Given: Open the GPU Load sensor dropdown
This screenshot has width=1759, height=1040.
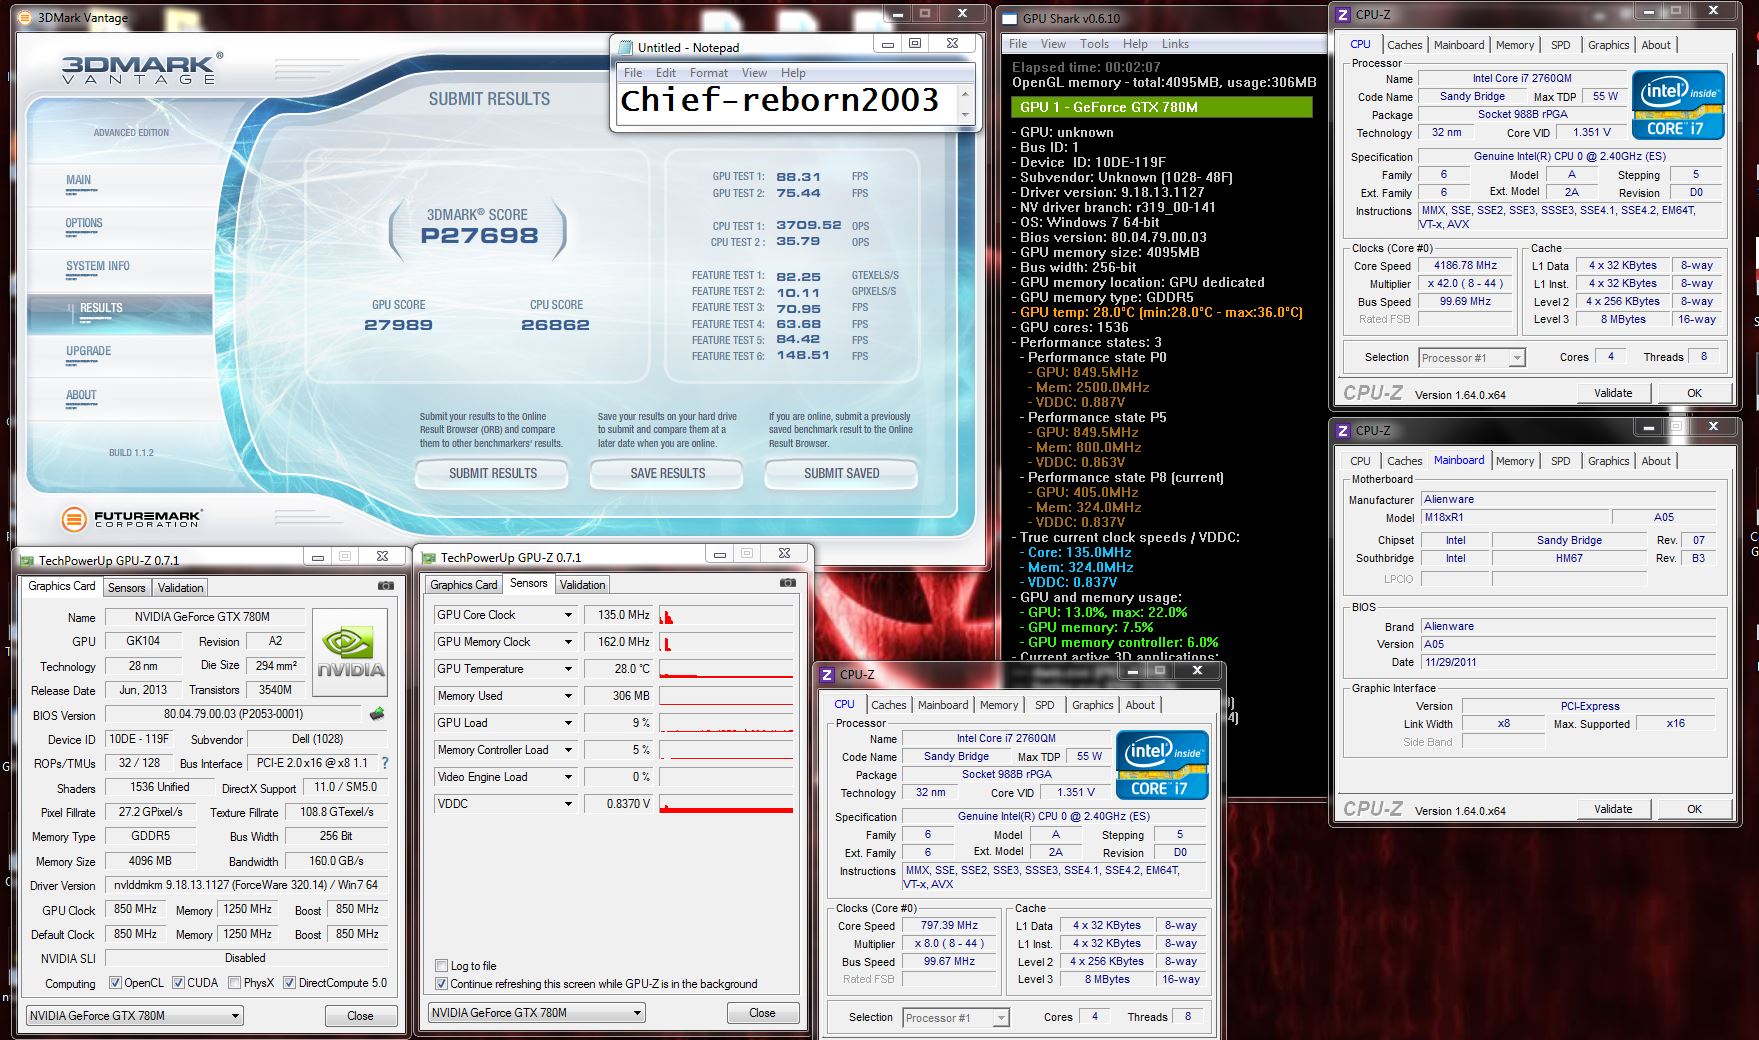Looking at the screenshot, I should pos(568,723).
